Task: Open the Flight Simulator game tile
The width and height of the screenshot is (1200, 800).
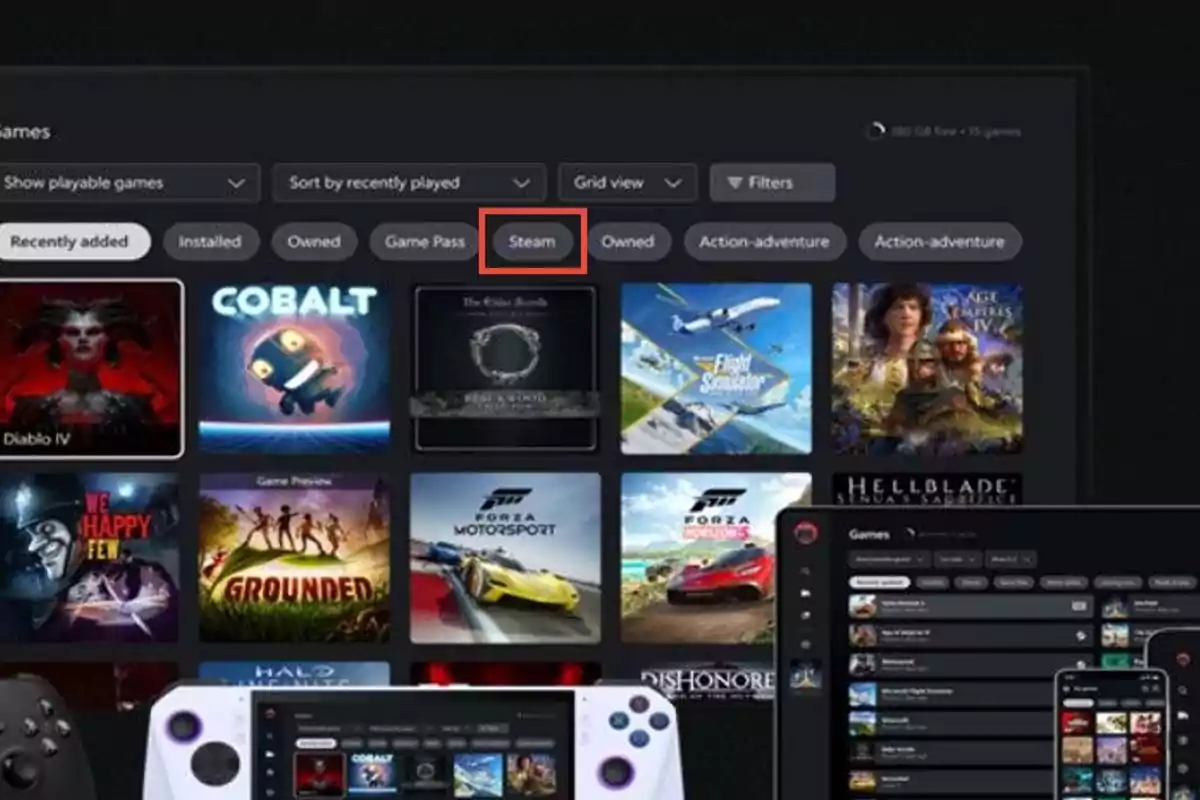Action: point(716,367)
